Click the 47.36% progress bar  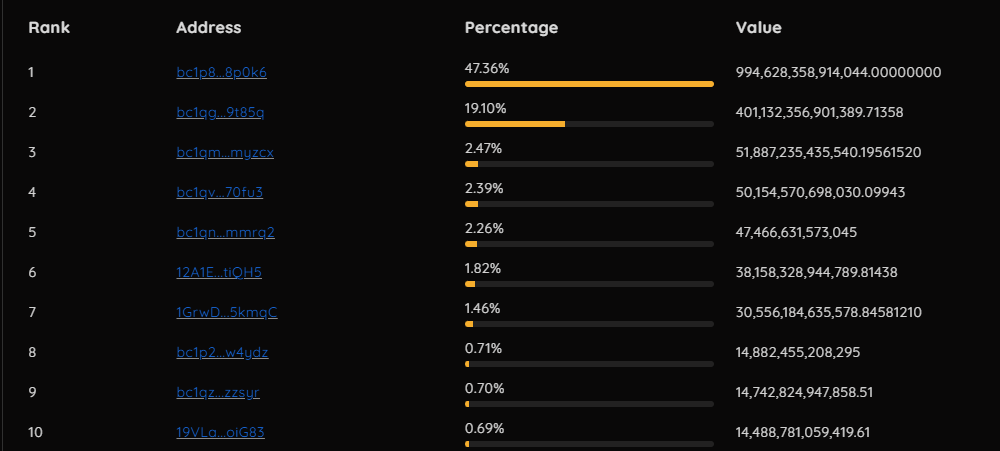(x=589, y=84)
